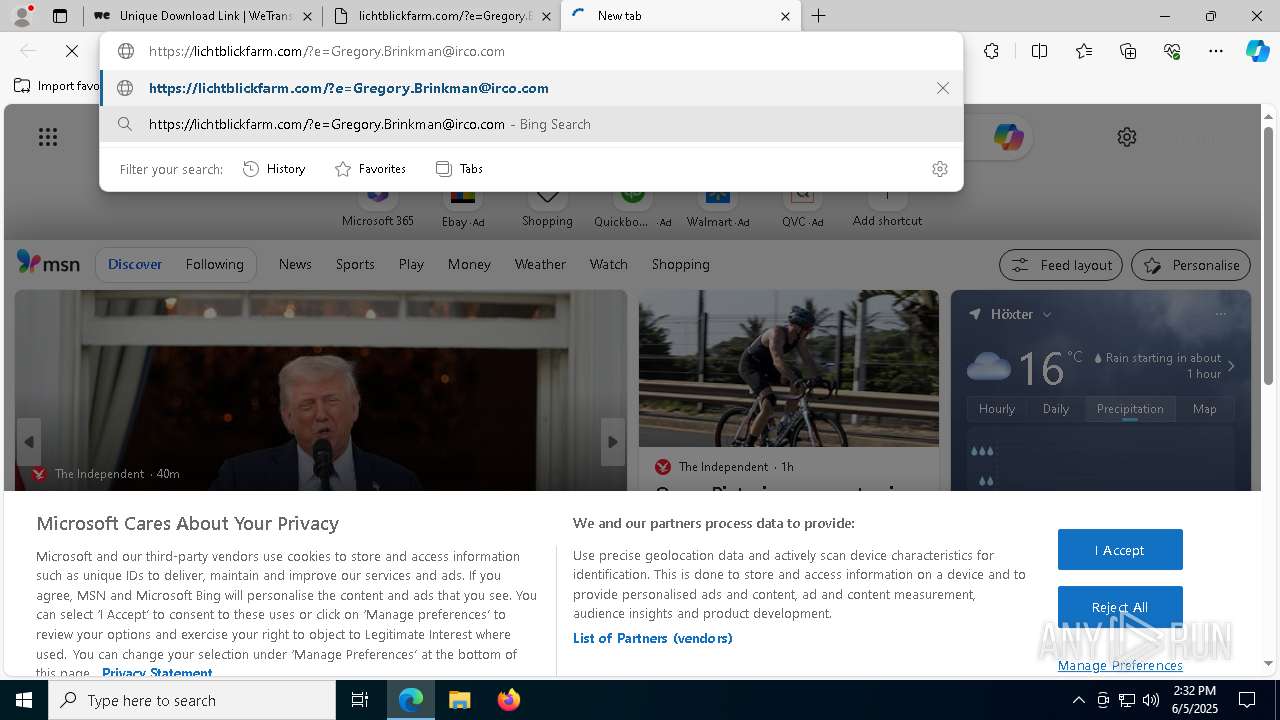The image size is (1280, 720).
Task: Choose the lichtblickfarm Bing Search suggestion
Action: click(531, 124)
